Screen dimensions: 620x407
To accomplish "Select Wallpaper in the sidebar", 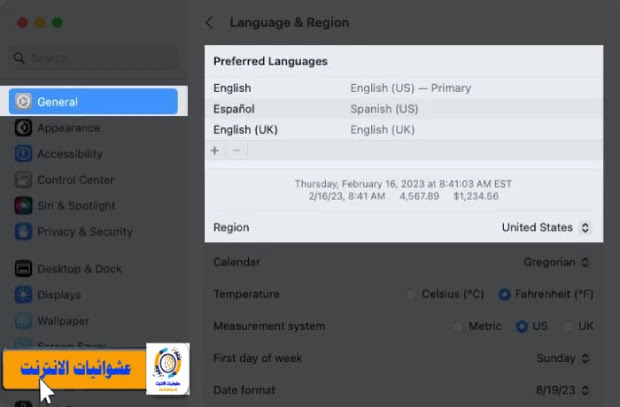I will 63,321.
